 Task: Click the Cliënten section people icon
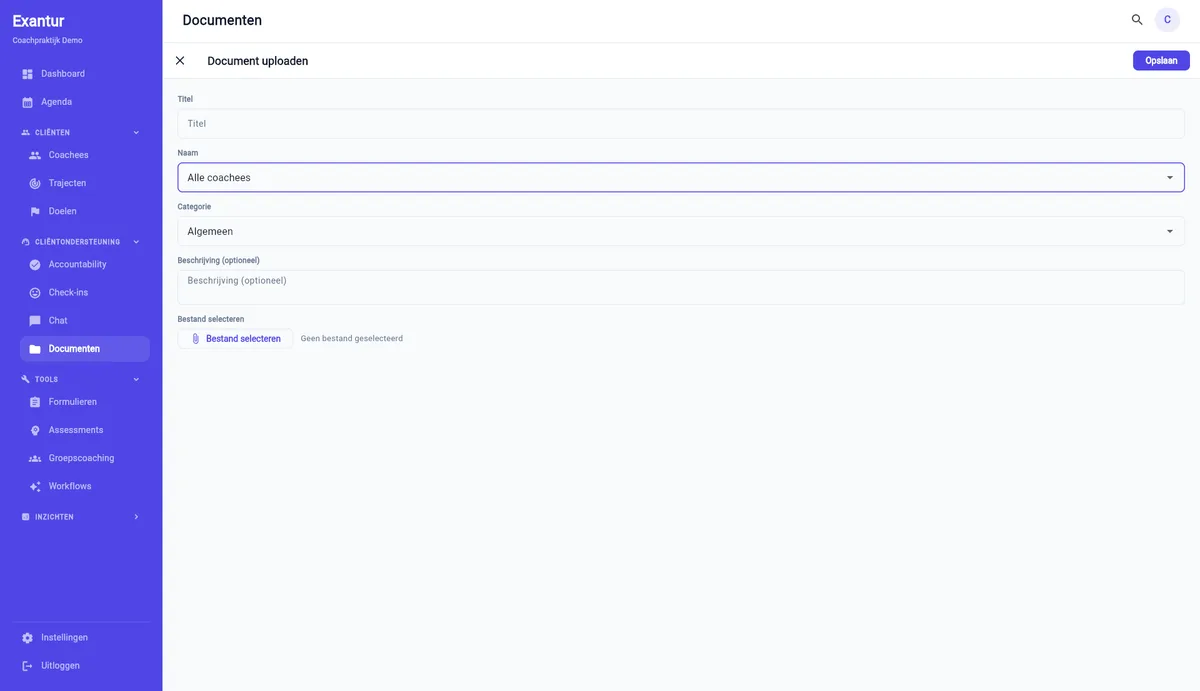click(26, 133)
